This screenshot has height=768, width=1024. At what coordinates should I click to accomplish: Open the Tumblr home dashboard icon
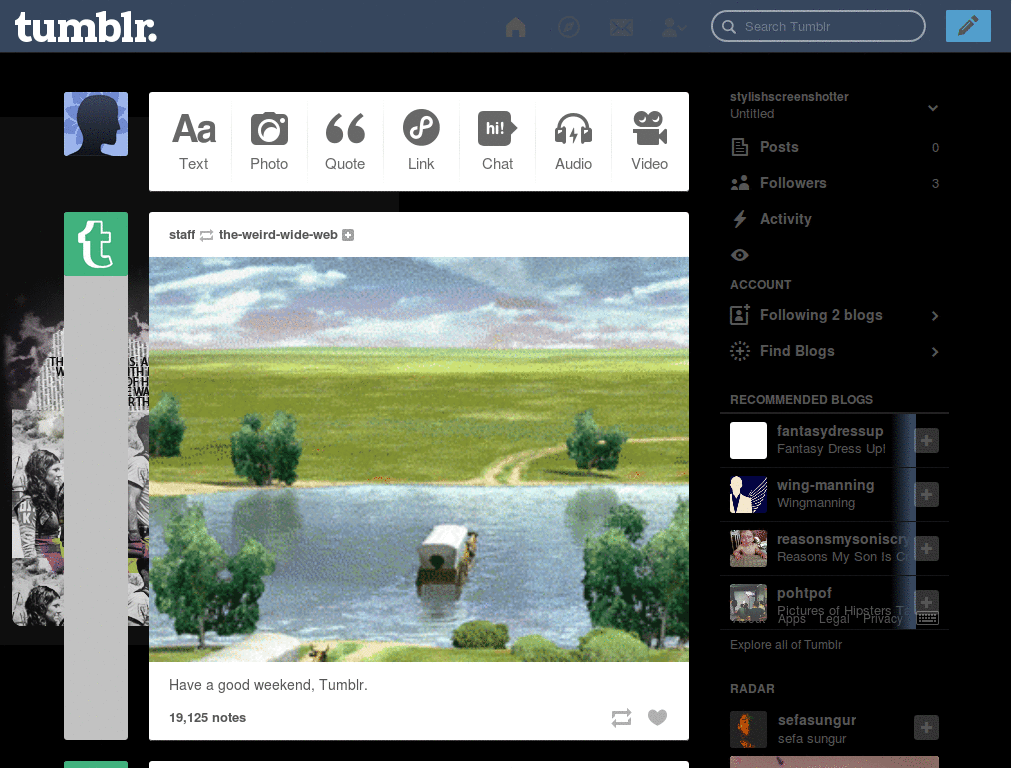coord(515,27)
